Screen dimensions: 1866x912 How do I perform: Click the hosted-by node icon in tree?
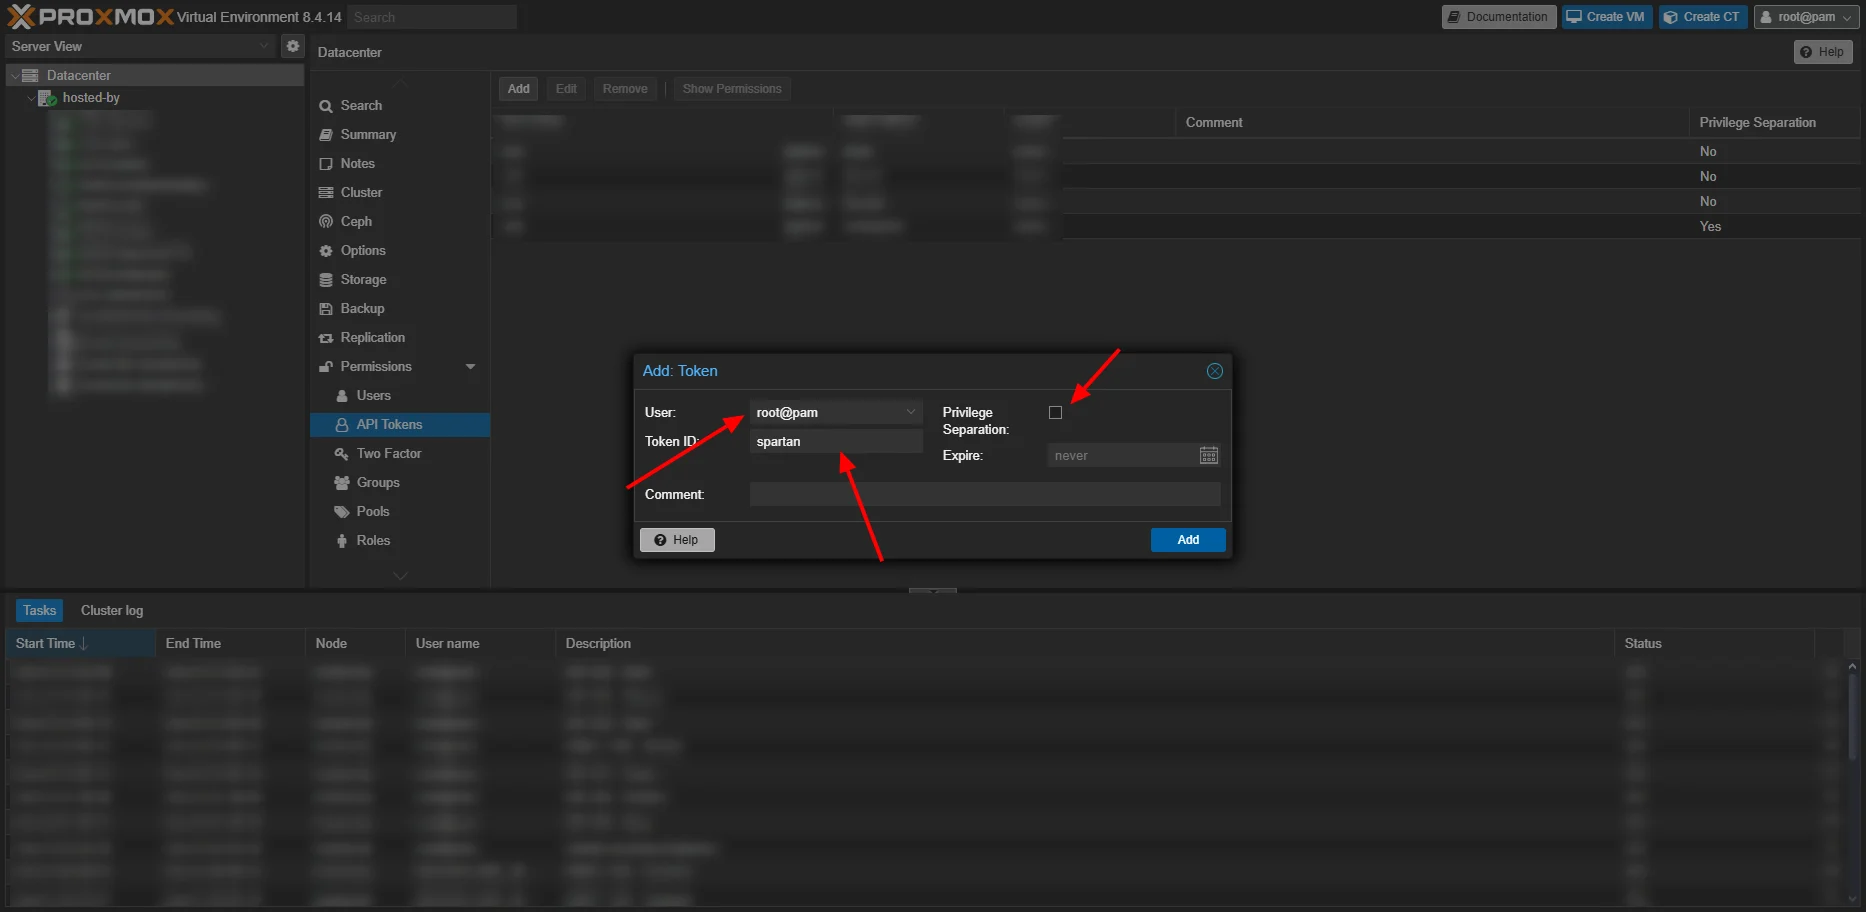(46, 98)
